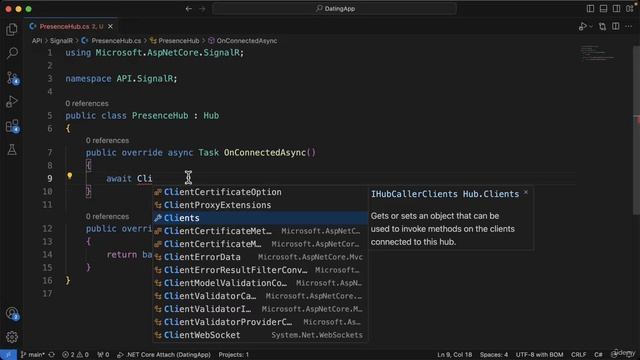
Task: Open the Accounts menu icon
Action: point(12,313)
